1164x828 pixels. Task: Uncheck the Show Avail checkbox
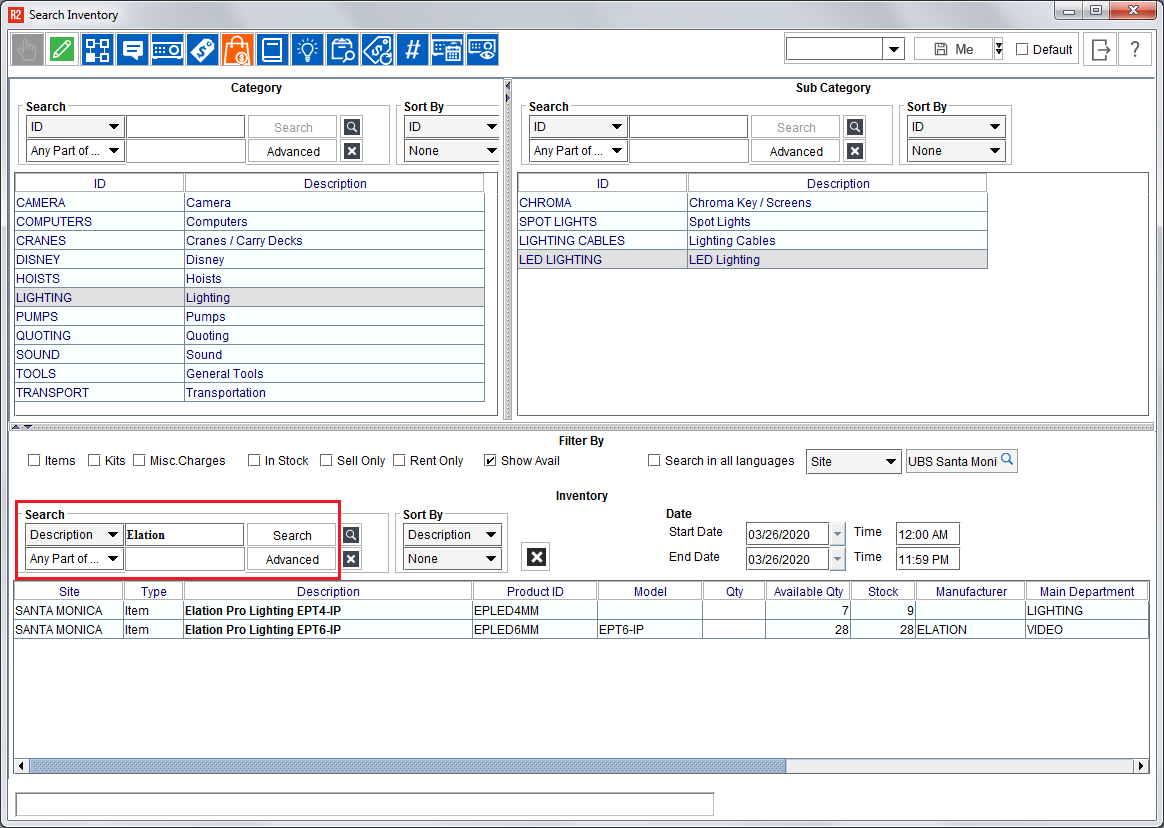click(x=490, y=461)
